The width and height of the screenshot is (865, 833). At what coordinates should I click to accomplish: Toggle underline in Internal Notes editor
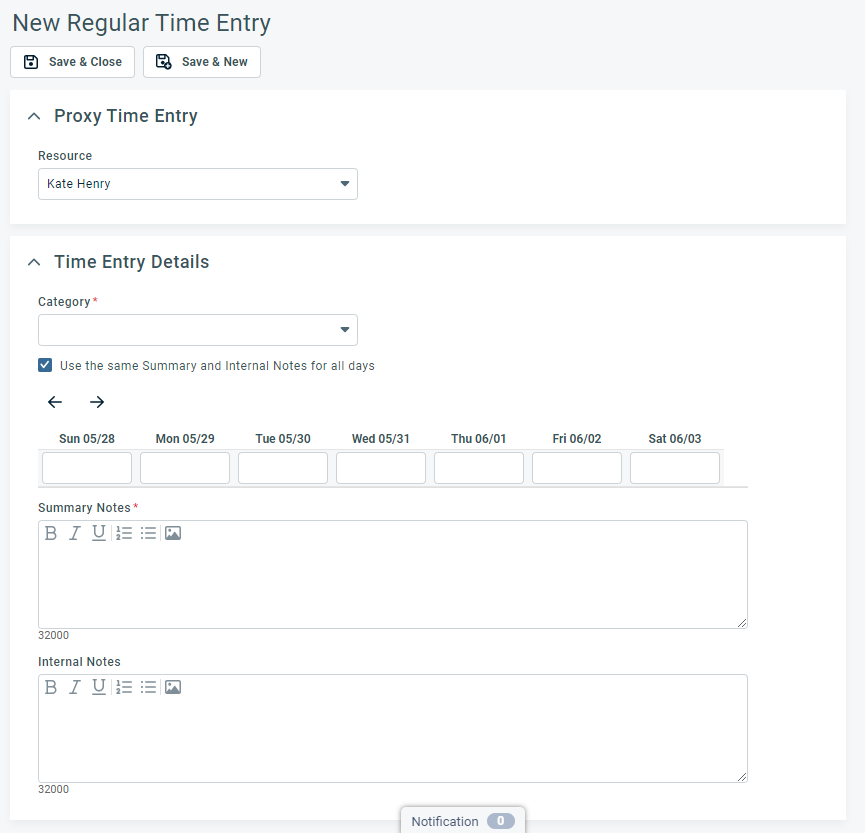coord(98,686)
